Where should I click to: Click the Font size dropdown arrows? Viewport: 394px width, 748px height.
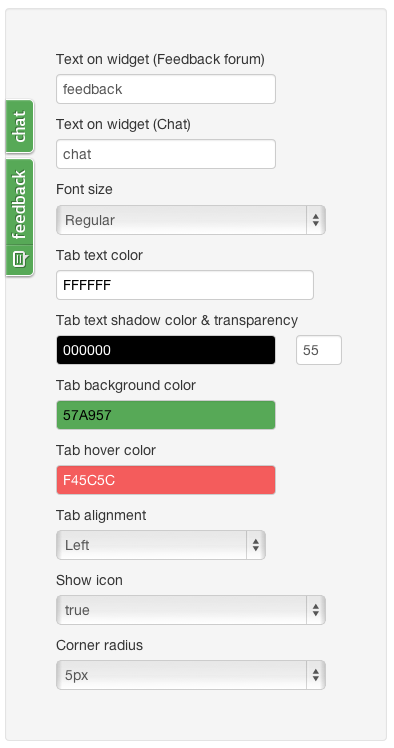click(x=315, y=220)
